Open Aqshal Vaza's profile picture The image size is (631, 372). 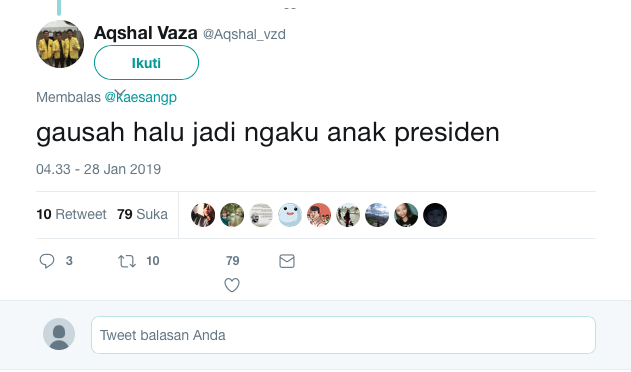click(x=60, y=44)
